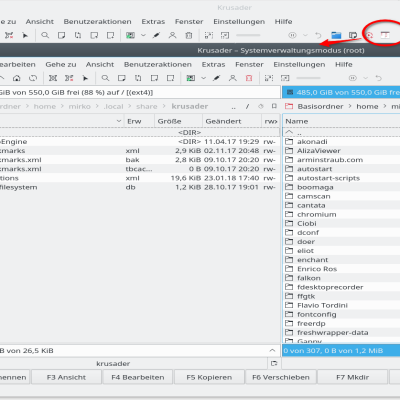The width and height of the screenshot is (400, 400).
Task: Click the F7 Mkdir button
Action: [352, 377]
